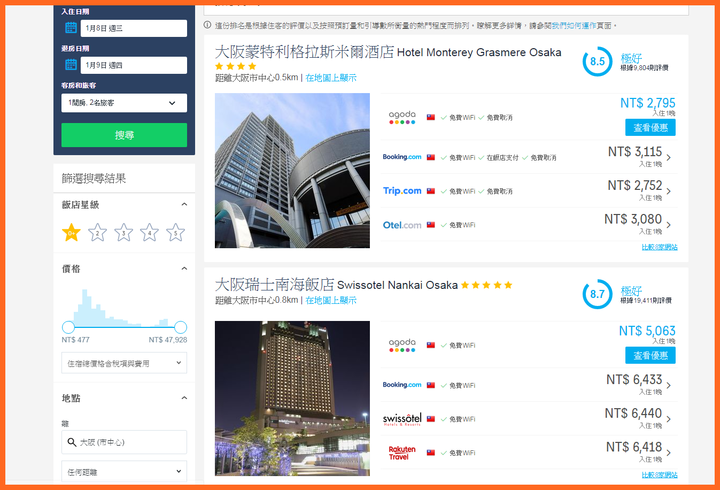720x490 pixels.
Task: Click the NT$ 2,795 agoda price
Action: [x=647, y=103]
